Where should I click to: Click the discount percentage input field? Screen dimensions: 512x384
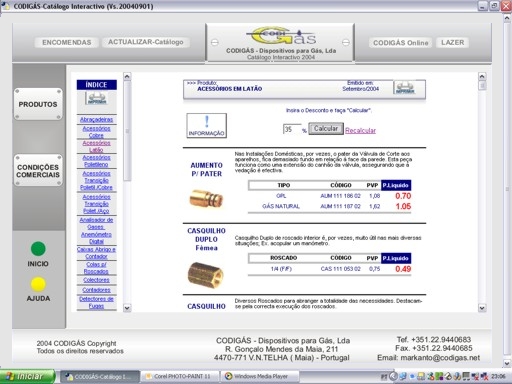tap(292, 129)
